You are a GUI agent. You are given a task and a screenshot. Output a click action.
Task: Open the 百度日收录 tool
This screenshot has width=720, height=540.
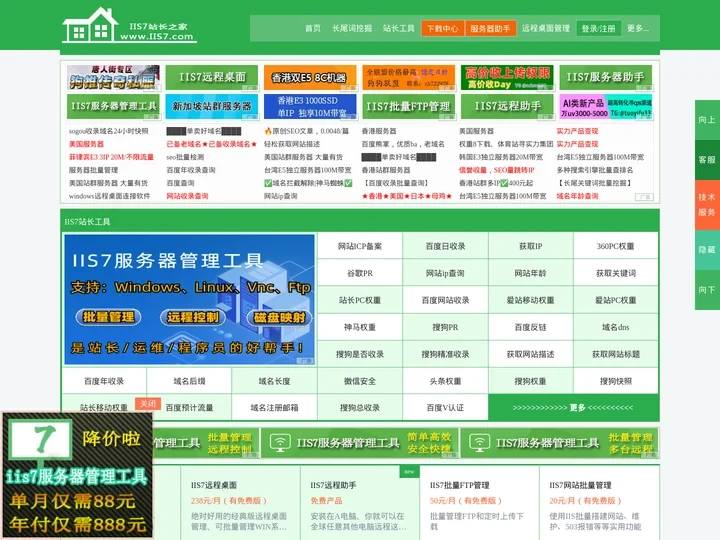coord(445,246)
